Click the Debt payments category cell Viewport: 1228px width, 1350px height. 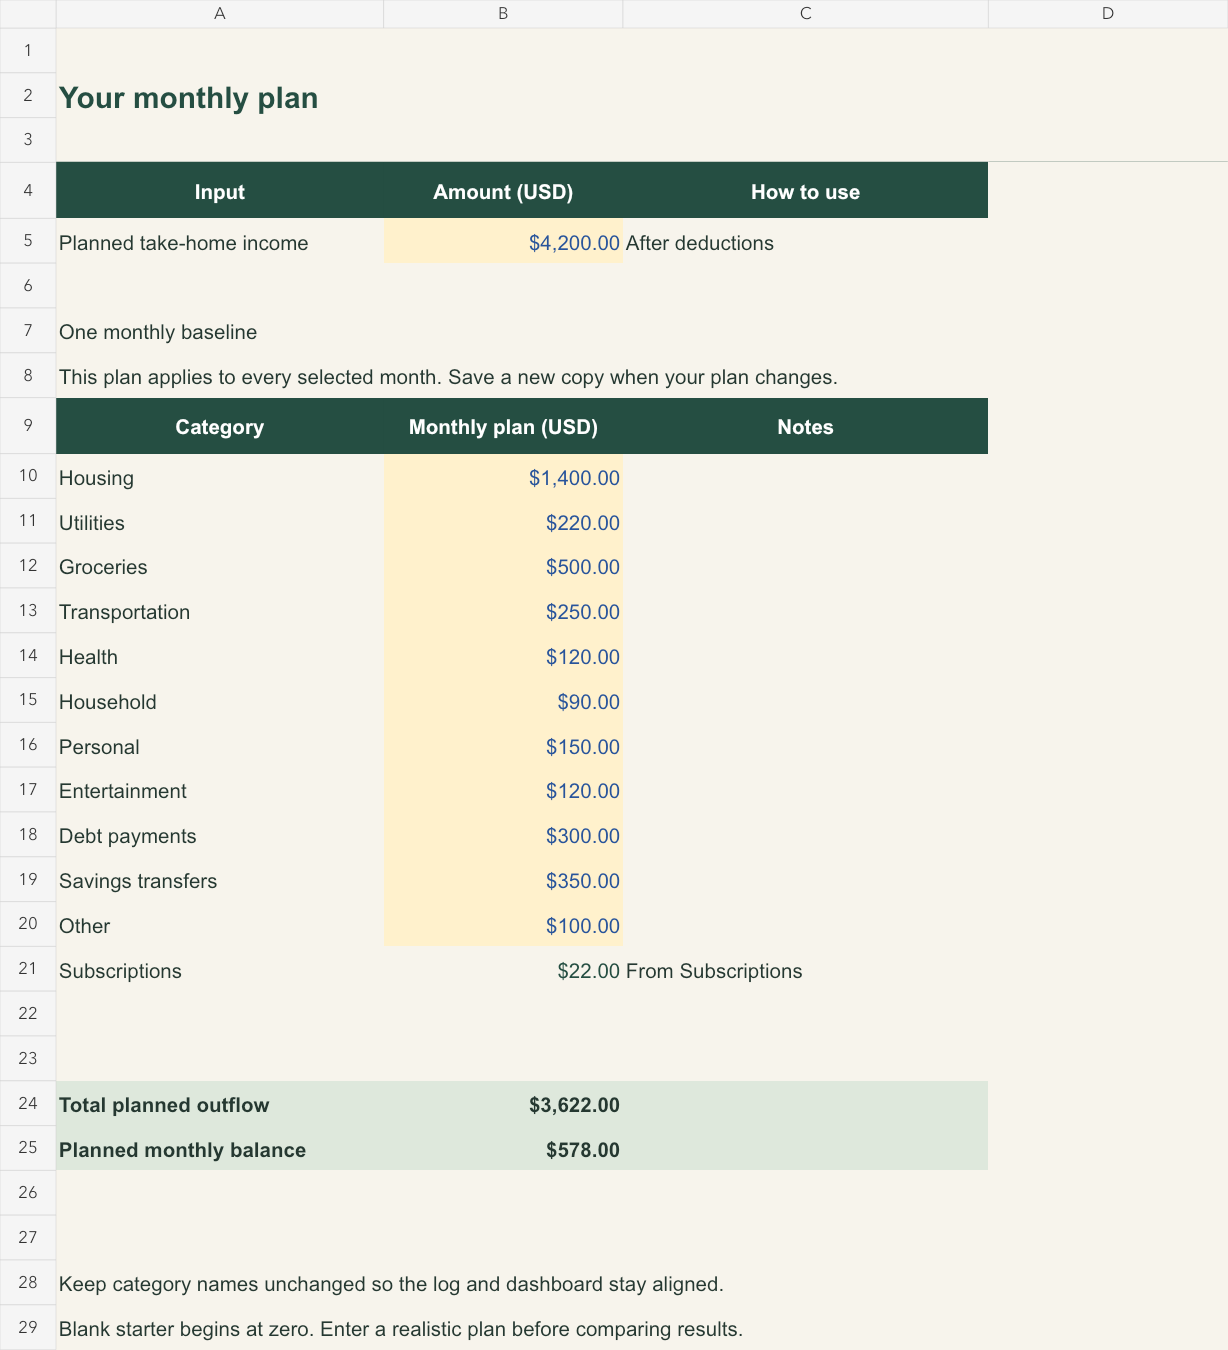pyautogui.click(x=220, y=836)
